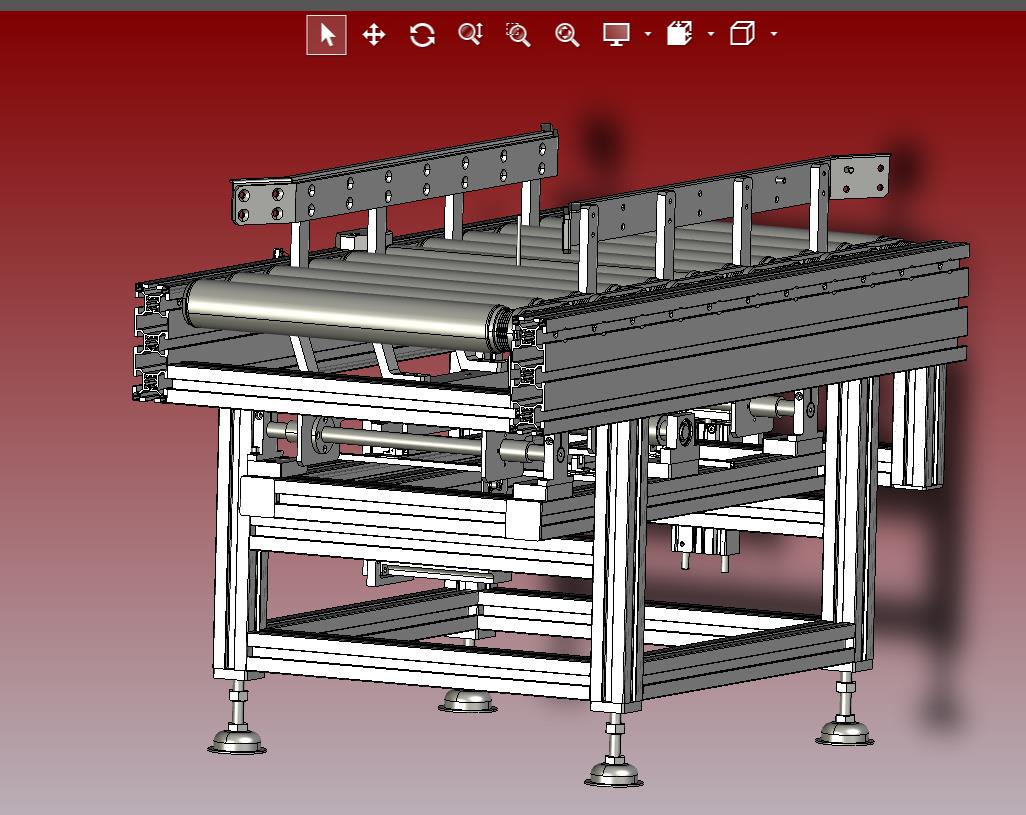
Task: Click the monitor display mode icon
Action: coord(616,34)
